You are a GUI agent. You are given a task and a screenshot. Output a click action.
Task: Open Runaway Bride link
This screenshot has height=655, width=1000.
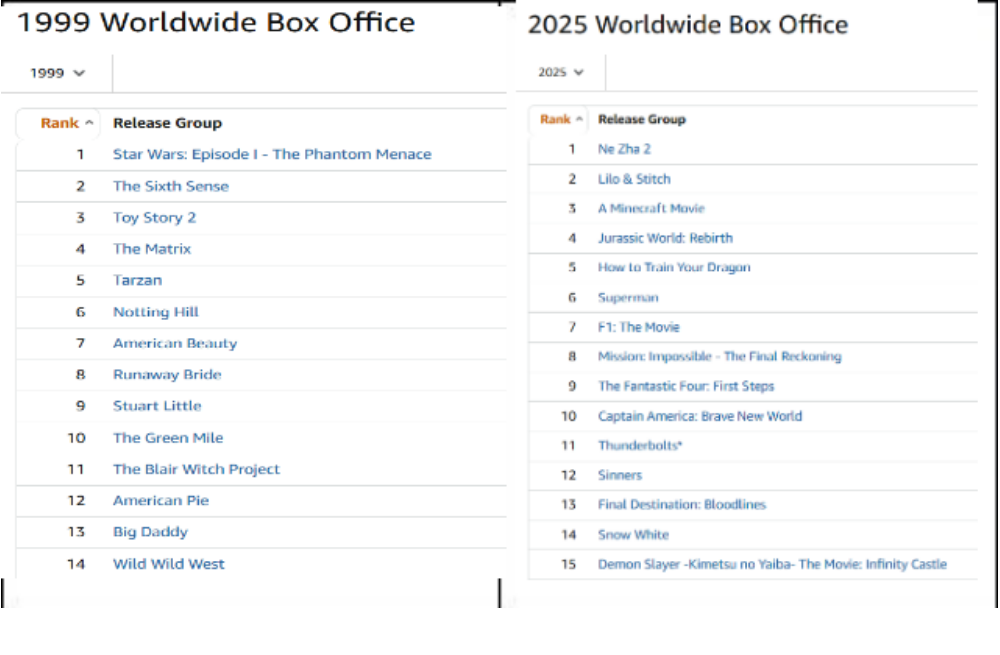167,374
